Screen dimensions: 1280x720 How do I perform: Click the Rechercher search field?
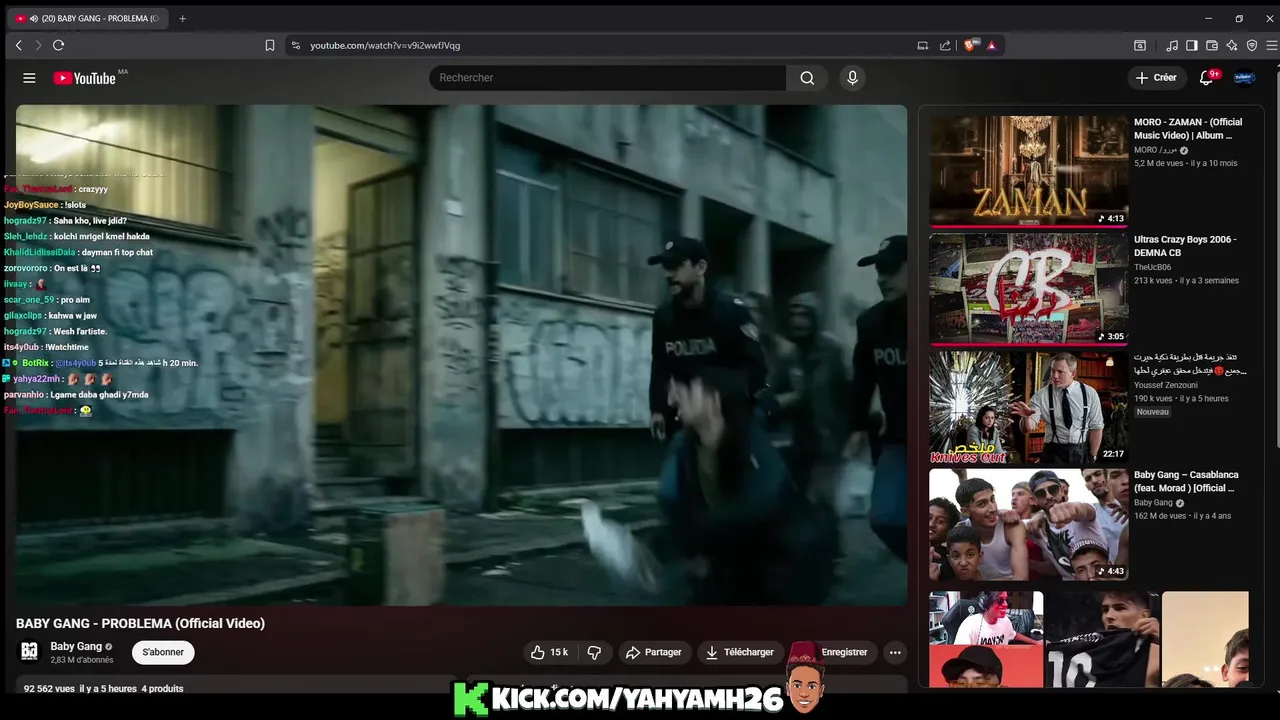[x=608, y=78]
